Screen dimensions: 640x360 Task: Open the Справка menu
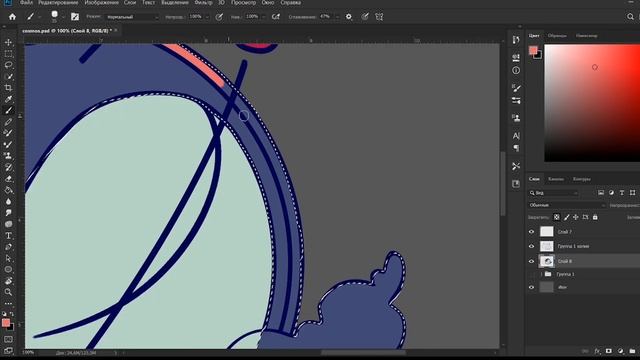pyautogui.click(x=291, y=2)
